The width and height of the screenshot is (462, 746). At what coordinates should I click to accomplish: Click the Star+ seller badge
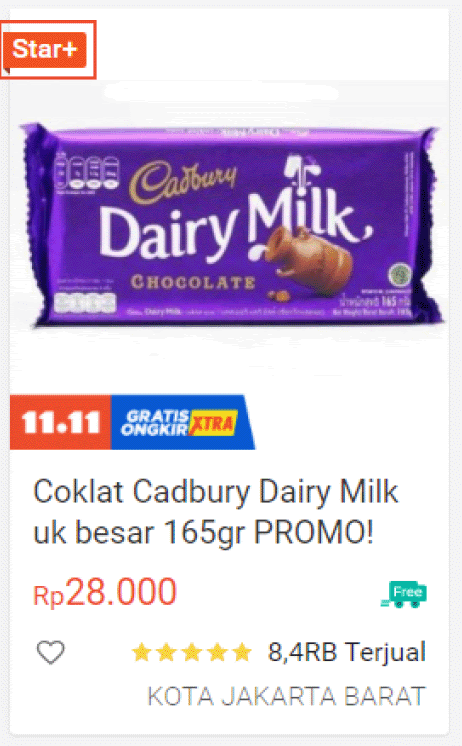coord(45,49)
